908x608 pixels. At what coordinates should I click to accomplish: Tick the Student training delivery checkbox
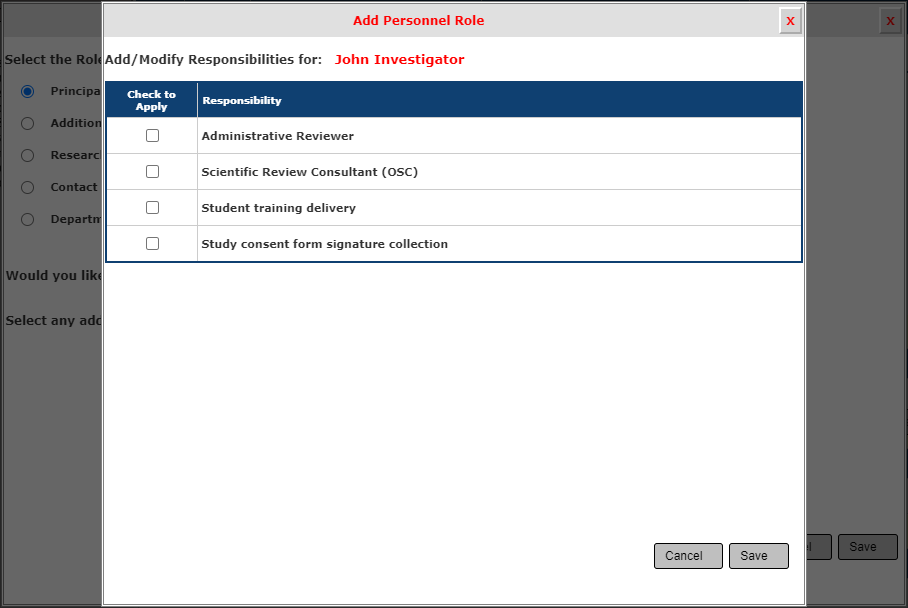tap(152, 207)
